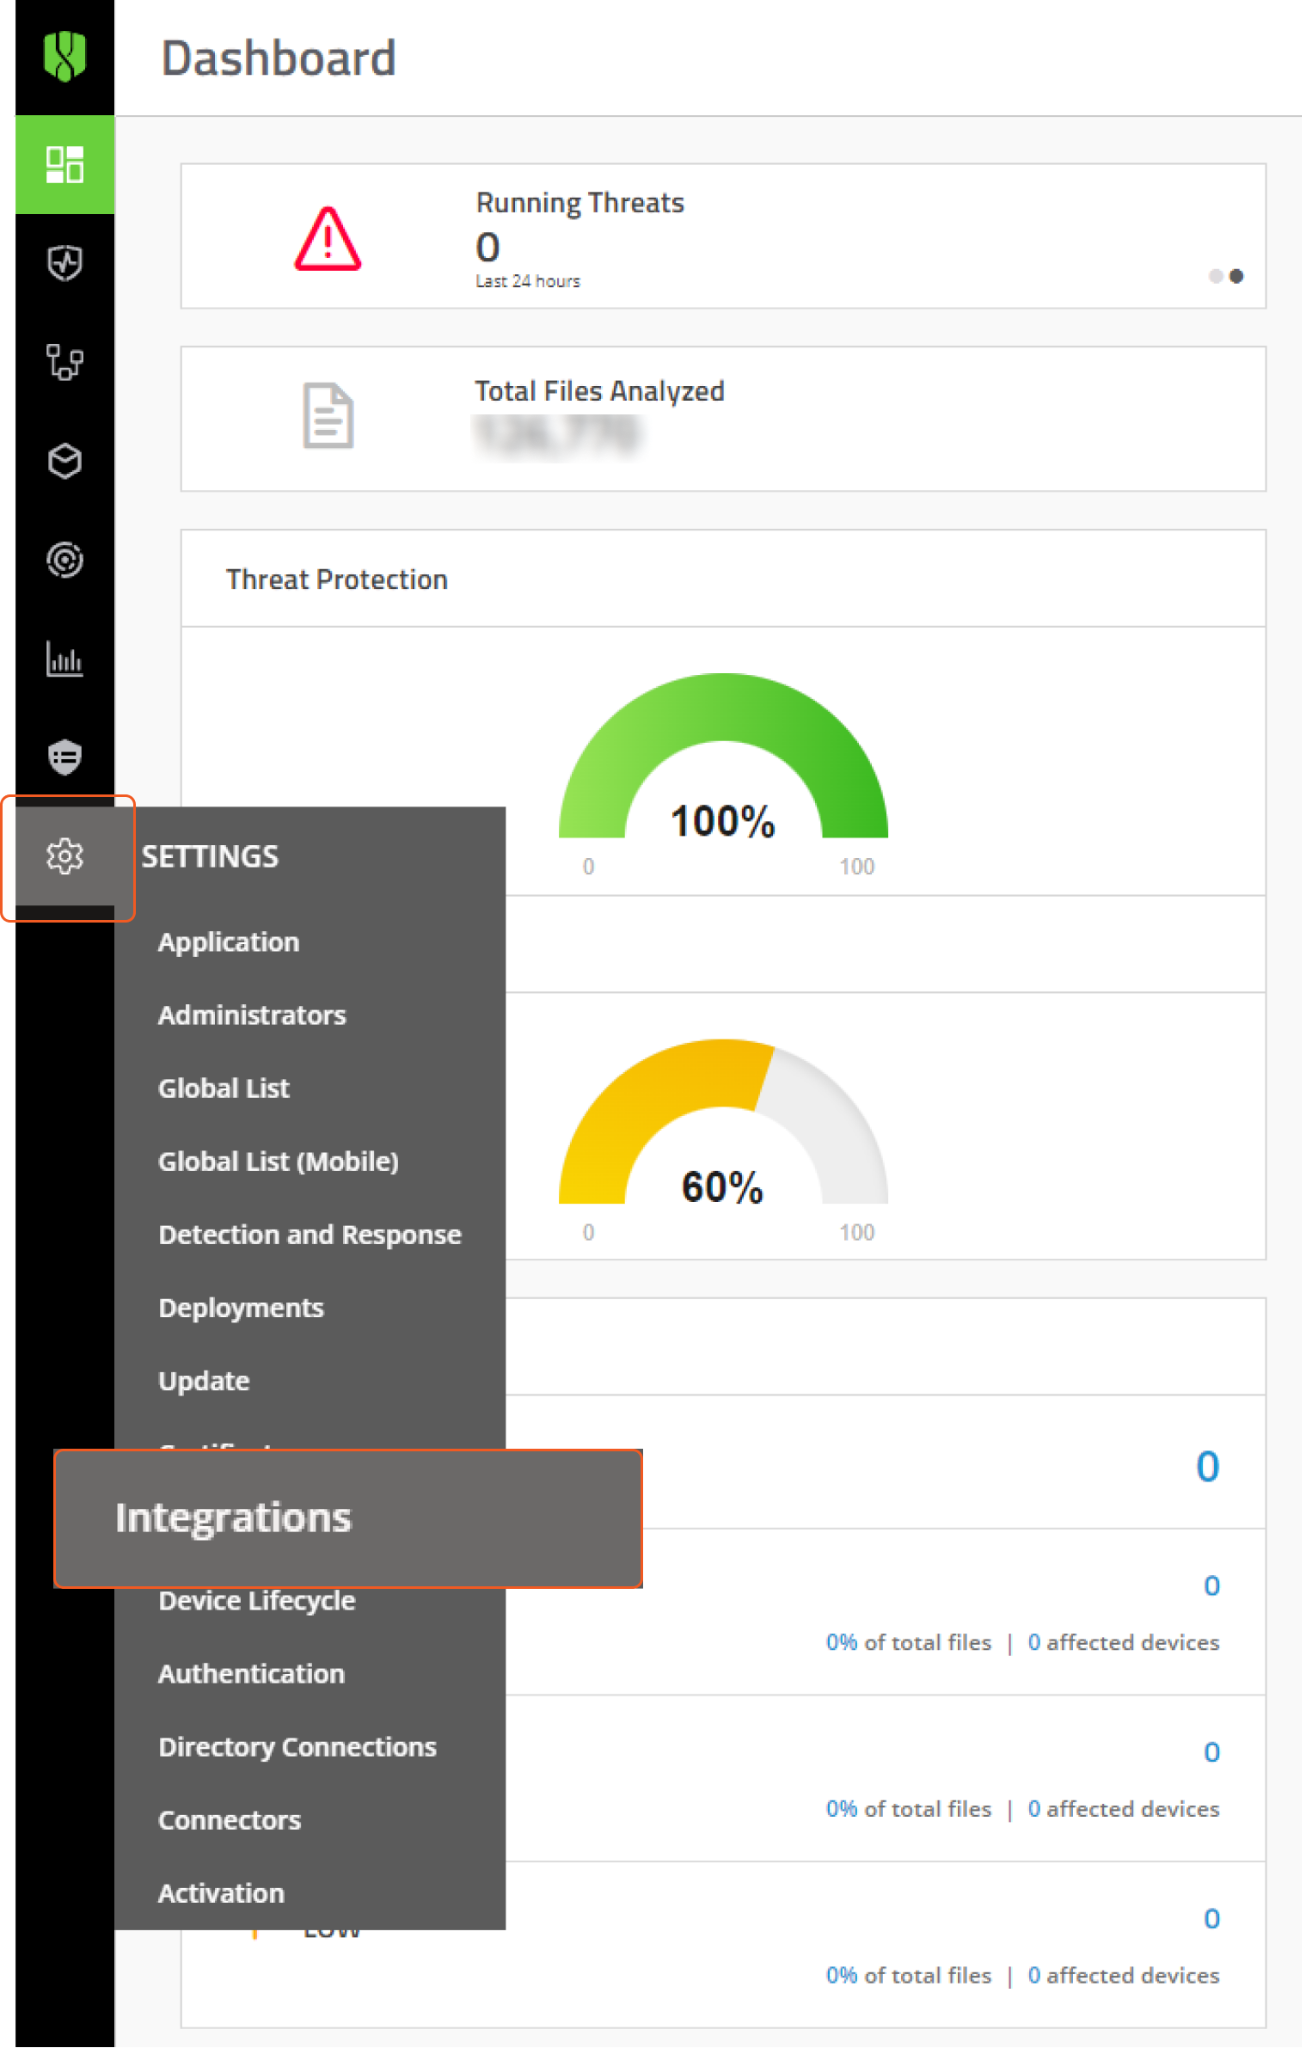Image resolution: width=1302 pixels, height=2048 pixels.
Task: Open the cube assets icon in sidebar
Action: 64,461
